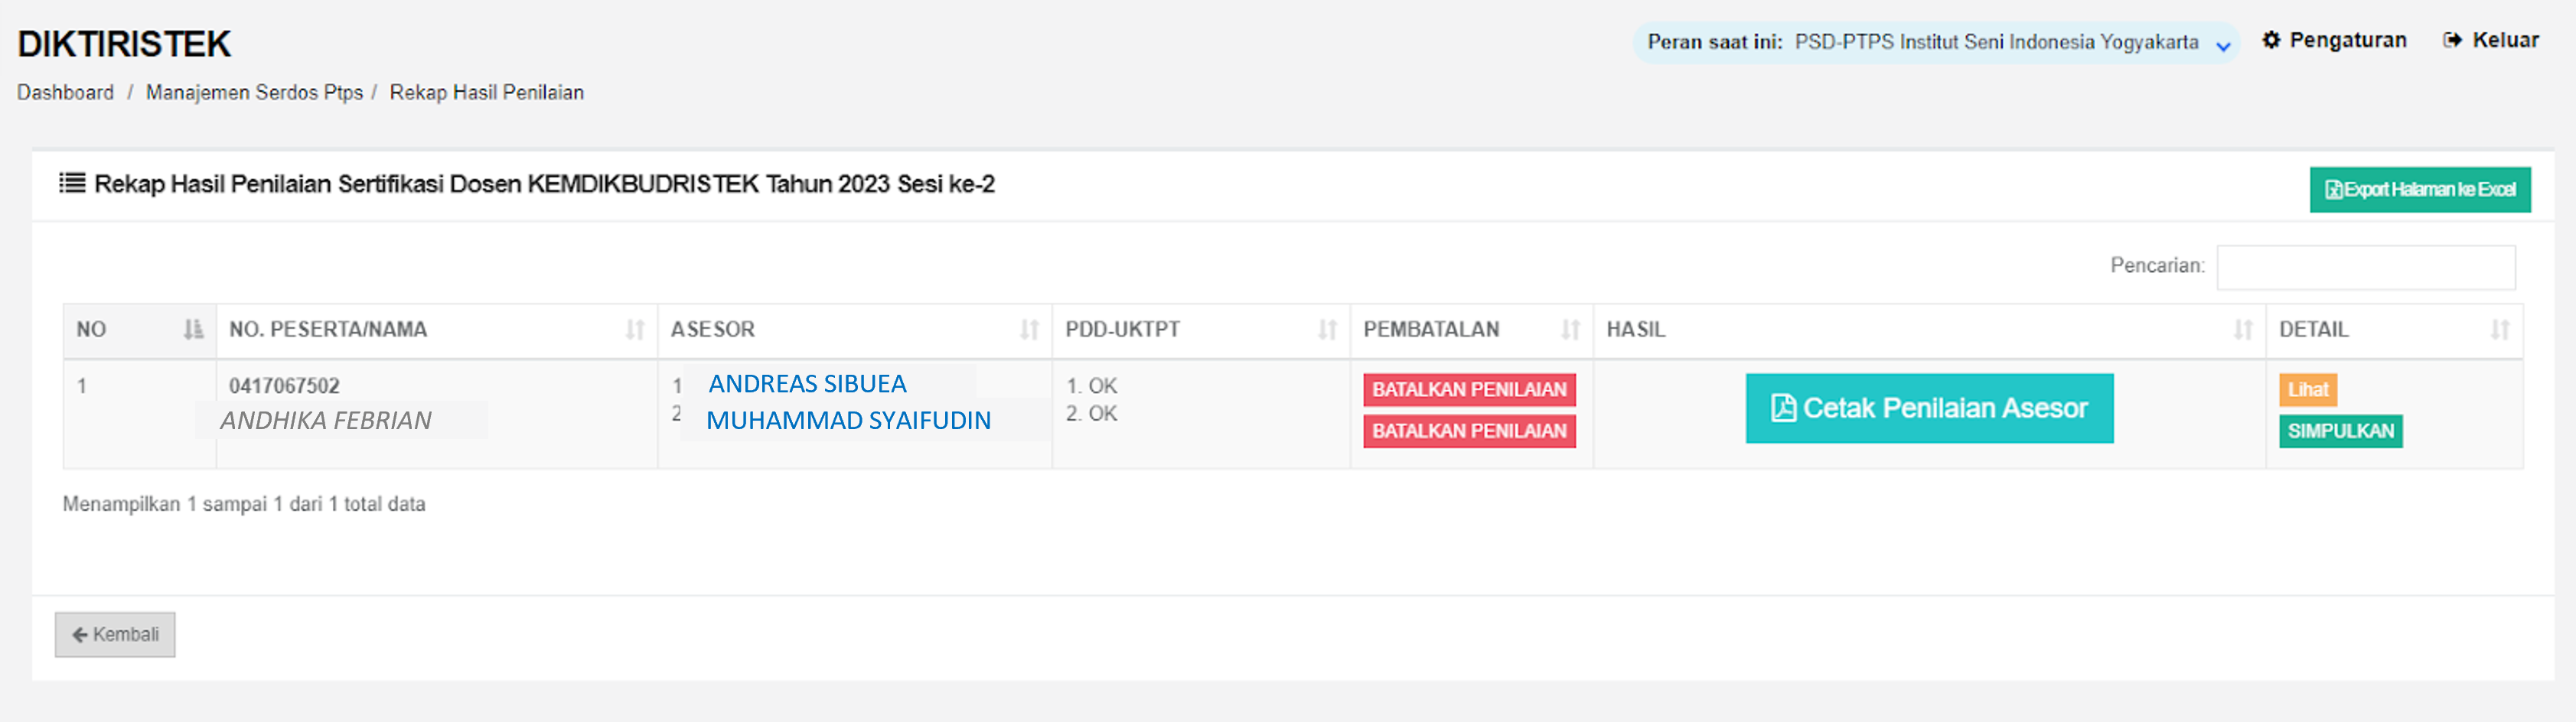2576x722 pixels.
Task: Click the Keluar sign-out icon
Action: [x=2452, y=40]
